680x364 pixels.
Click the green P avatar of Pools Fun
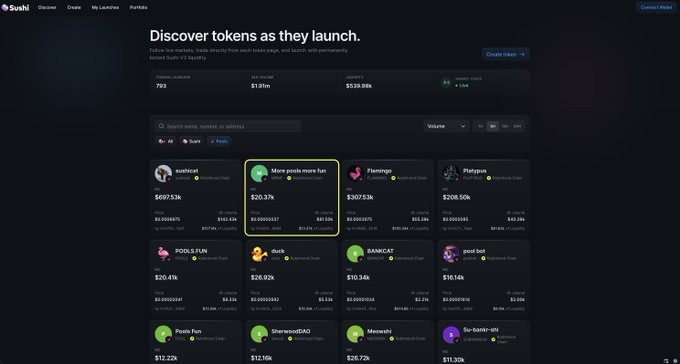(163, 334)
